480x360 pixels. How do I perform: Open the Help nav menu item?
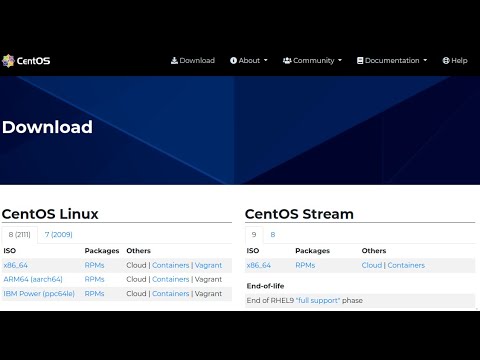pos(455,60)
